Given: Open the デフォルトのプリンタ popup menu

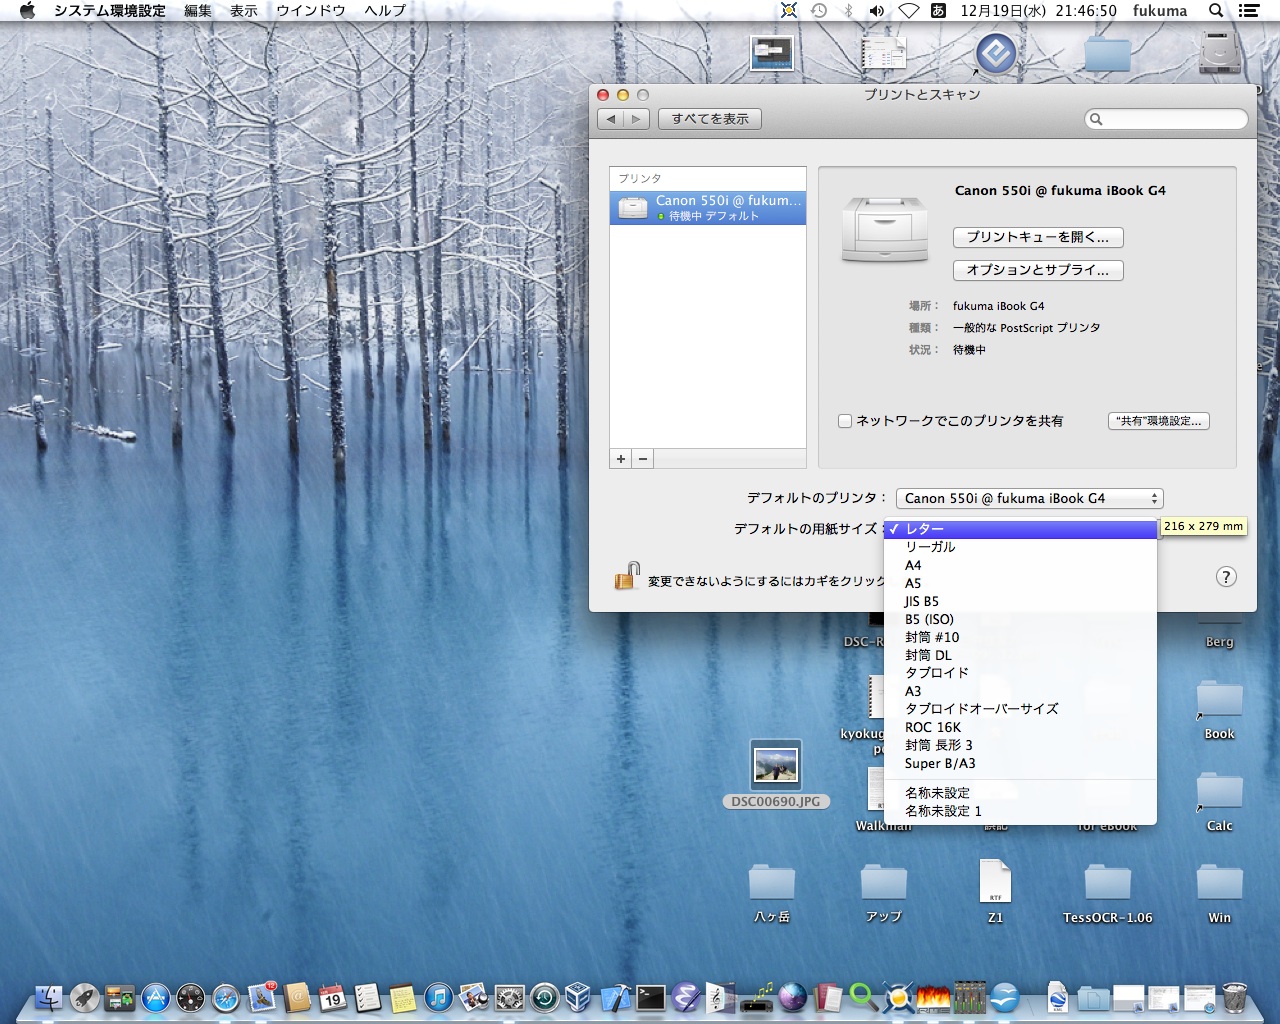Looking at the screenshot, I should (1029, 498).
